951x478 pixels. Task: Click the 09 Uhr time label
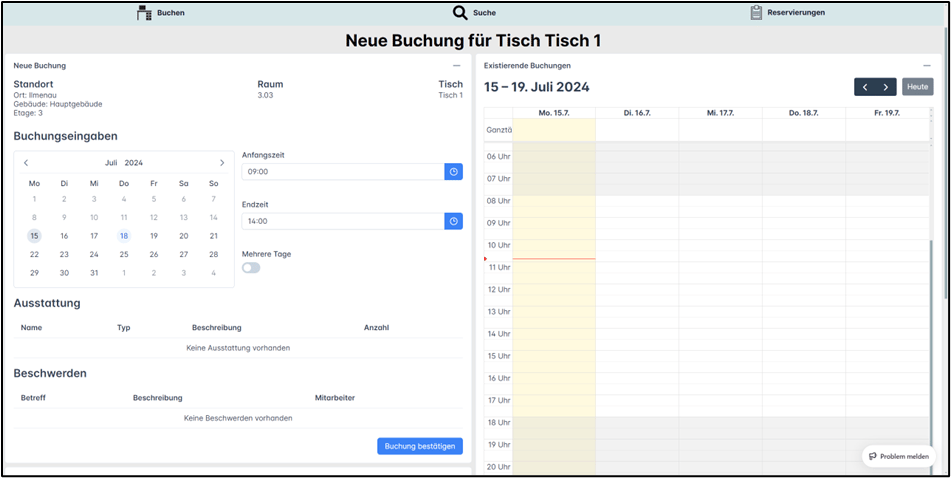coord(499,223)
